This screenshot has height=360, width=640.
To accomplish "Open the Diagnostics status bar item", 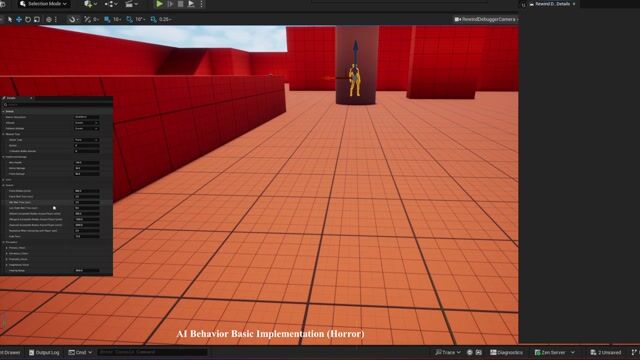I will click(507, 352).
